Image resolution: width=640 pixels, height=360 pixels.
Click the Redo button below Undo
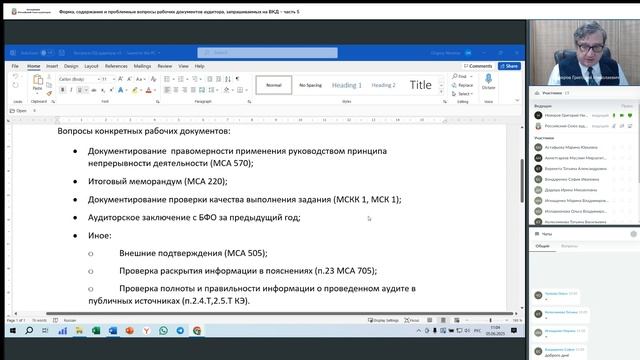tap(16, 85)
